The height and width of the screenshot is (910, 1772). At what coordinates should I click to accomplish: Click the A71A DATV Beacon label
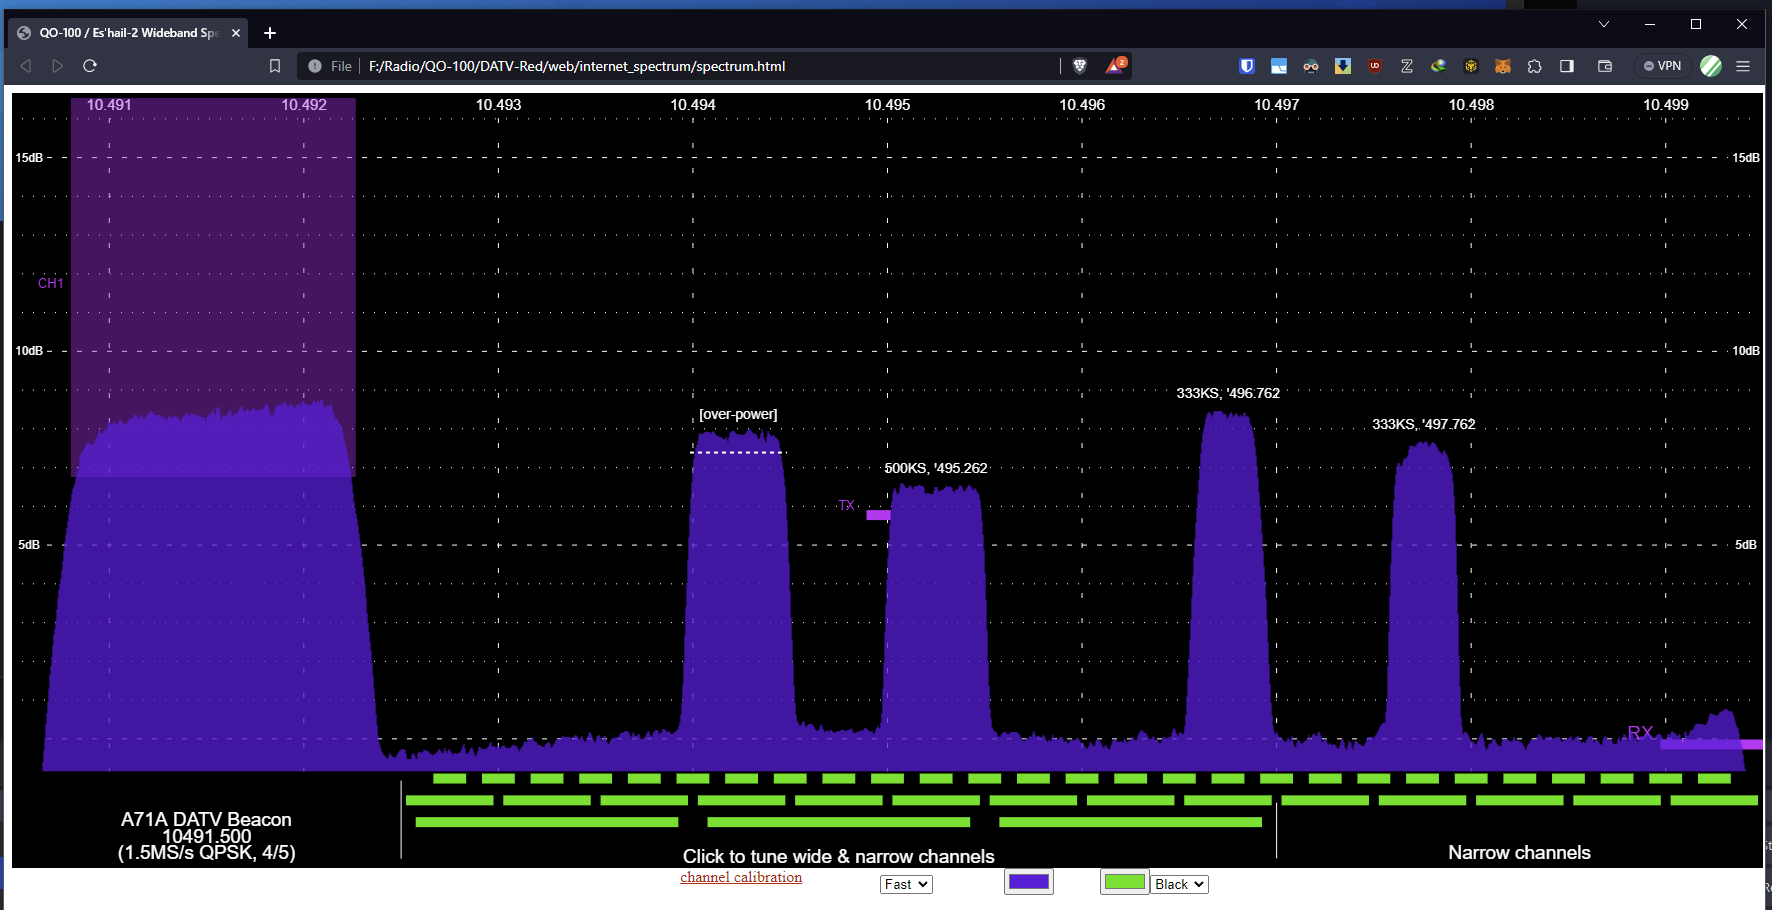pos(206,819)
